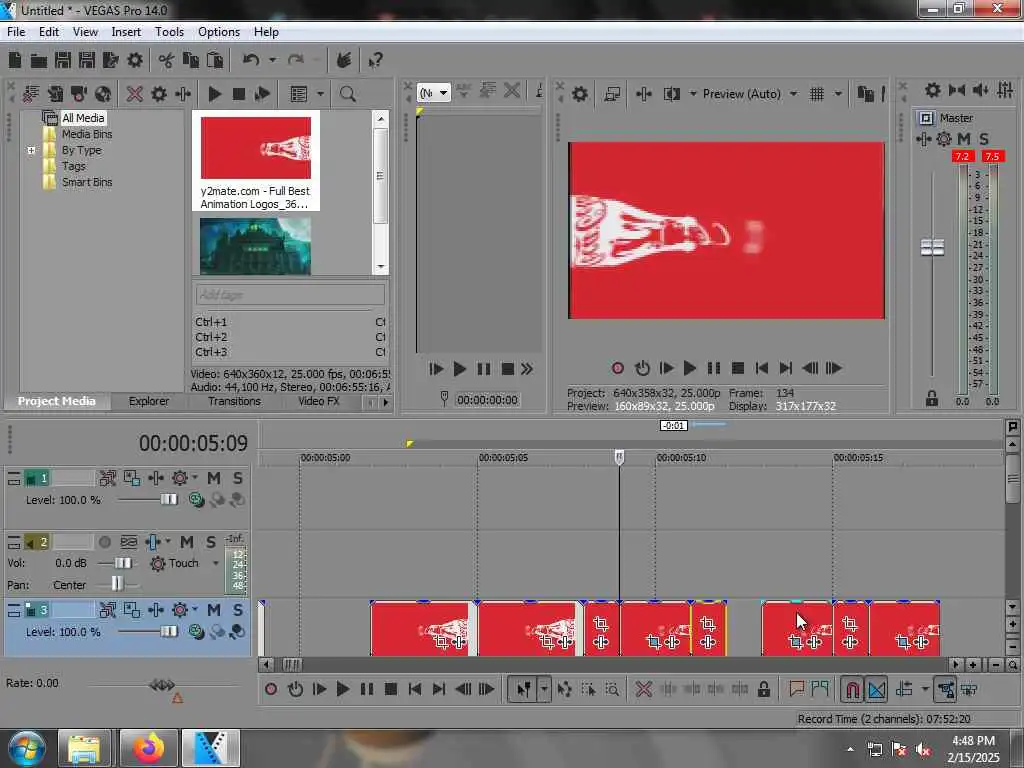Select the Normal Edit Tool icon

523,689
